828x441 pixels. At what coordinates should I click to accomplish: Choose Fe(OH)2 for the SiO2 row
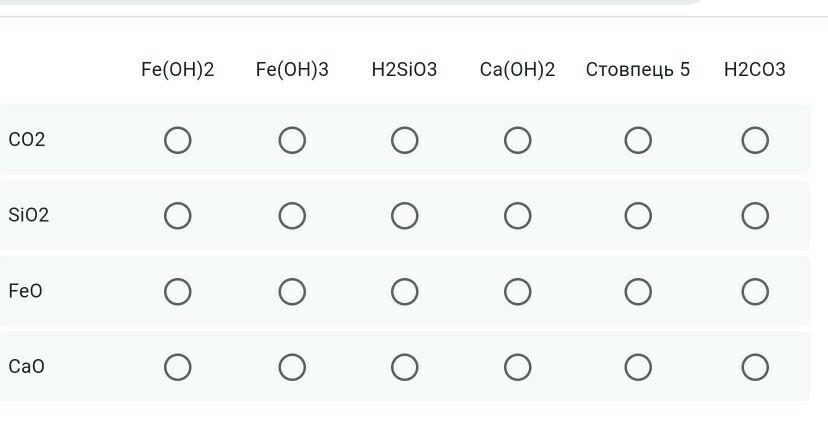[177, 216]
